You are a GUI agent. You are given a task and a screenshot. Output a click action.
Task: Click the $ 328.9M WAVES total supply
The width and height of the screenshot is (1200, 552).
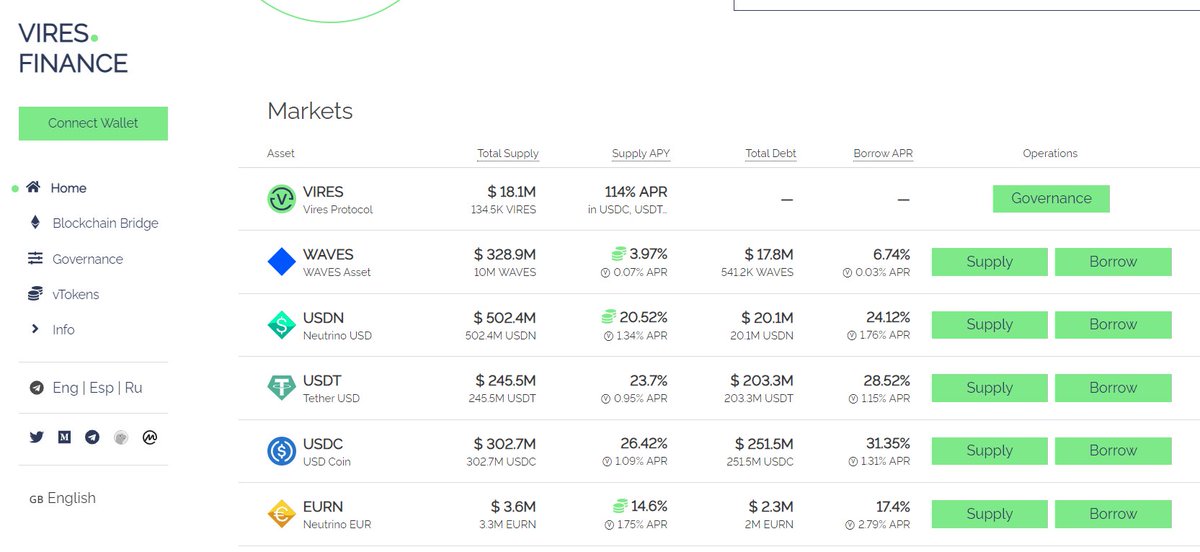pyautogui.click(x=505, y=254)
